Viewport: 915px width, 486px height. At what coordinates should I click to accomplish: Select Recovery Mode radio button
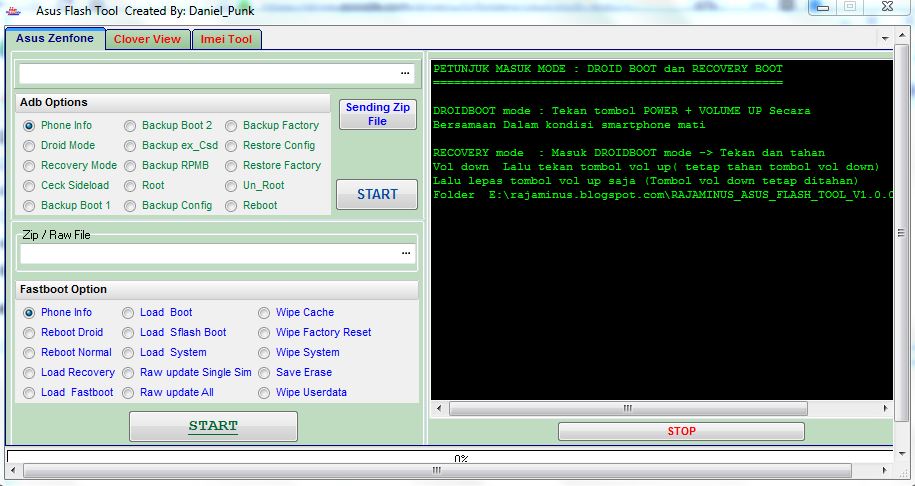[x=29, y=166]
